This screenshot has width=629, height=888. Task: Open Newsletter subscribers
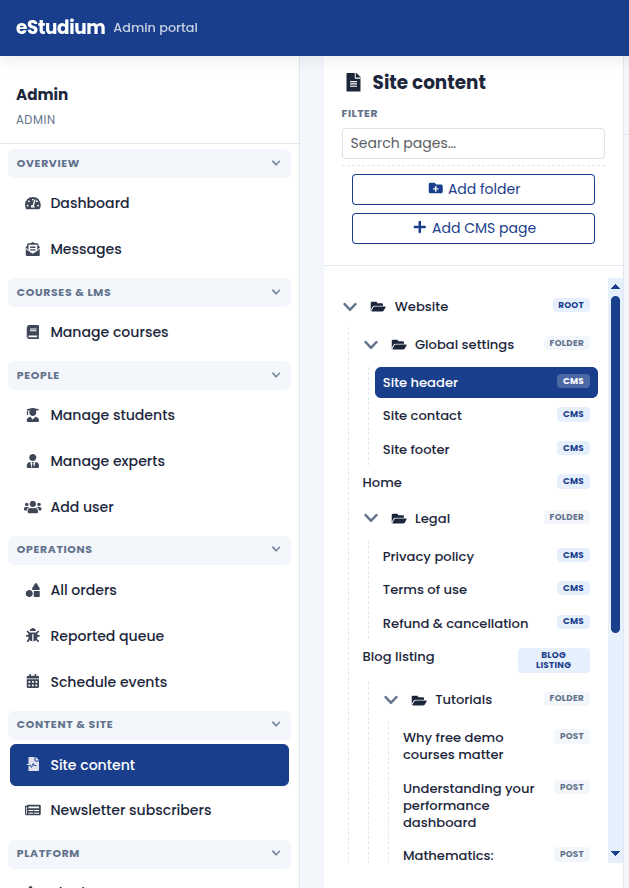pos(149,810)
